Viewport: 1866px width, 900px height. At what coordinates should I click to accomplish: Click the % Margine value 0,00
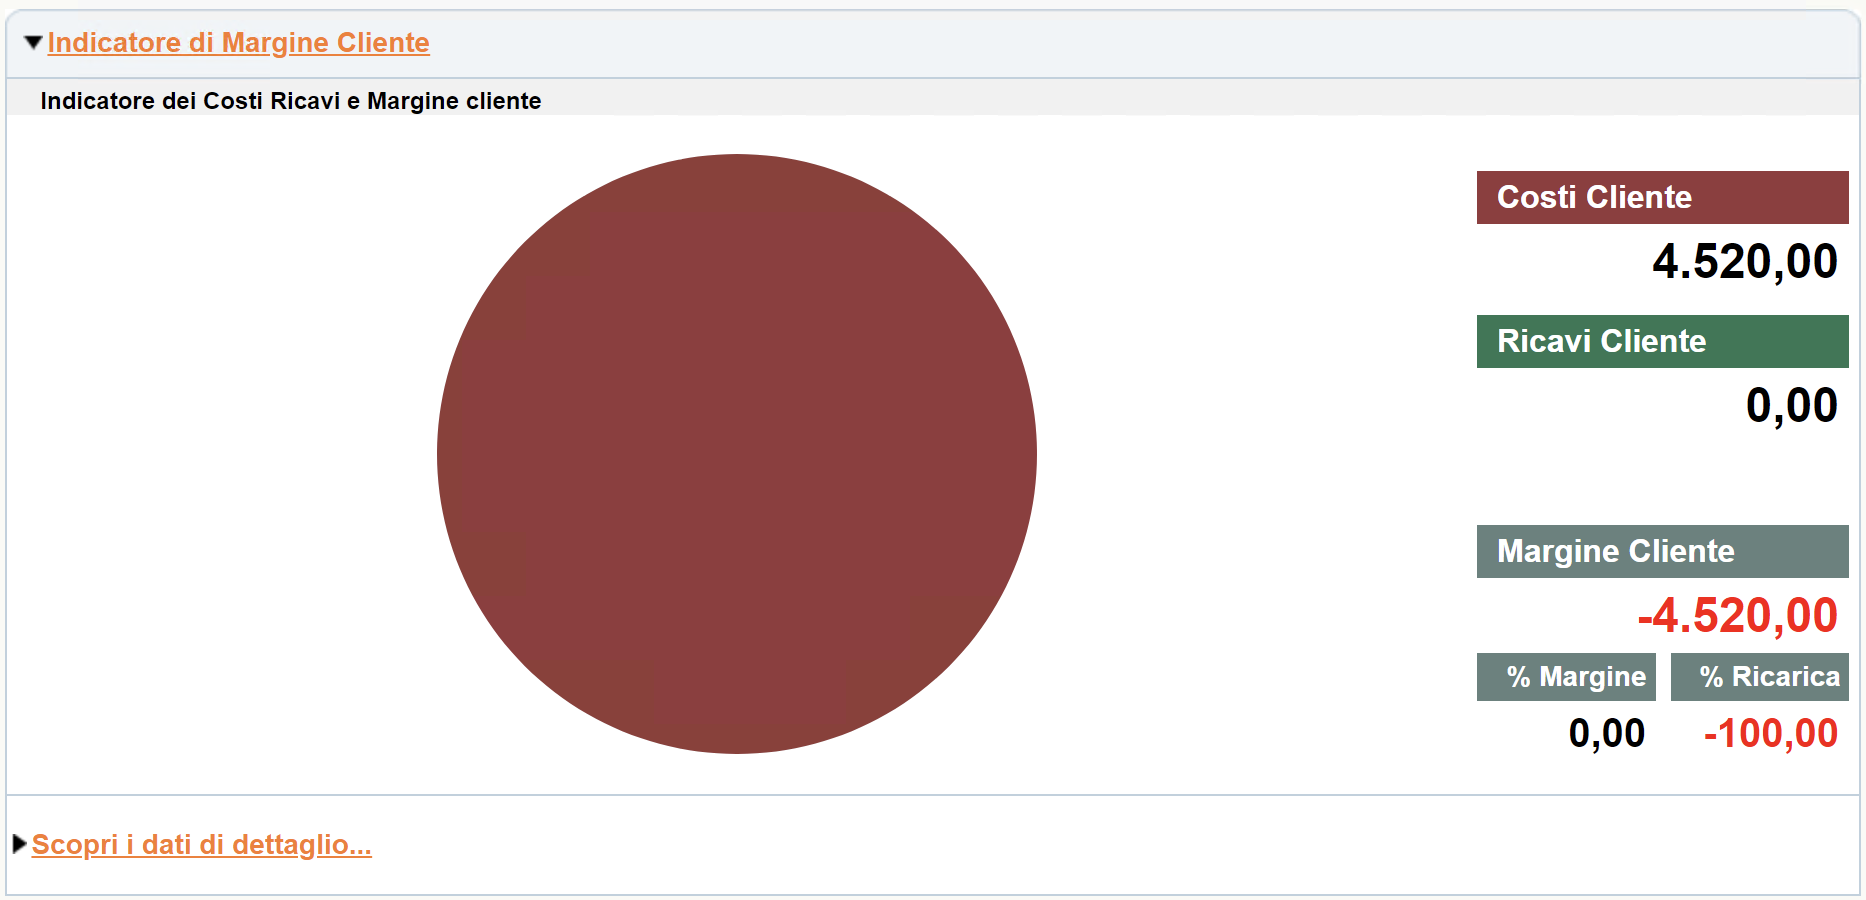click(1606, 733)
